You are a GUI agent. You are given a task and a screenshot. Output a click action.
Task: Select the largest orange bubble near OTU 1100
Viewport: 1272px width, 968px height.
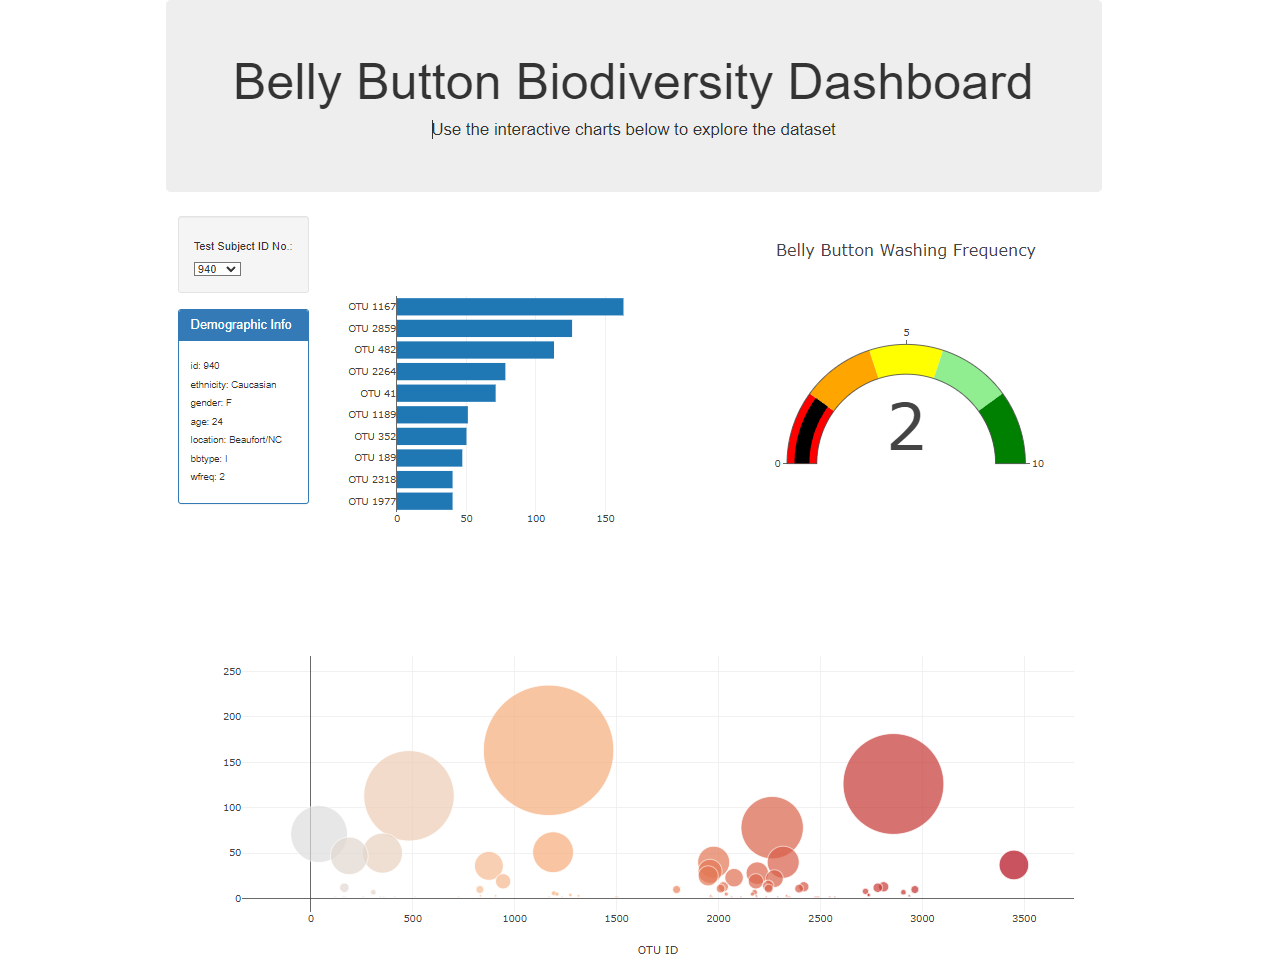[x=548, y=748]
